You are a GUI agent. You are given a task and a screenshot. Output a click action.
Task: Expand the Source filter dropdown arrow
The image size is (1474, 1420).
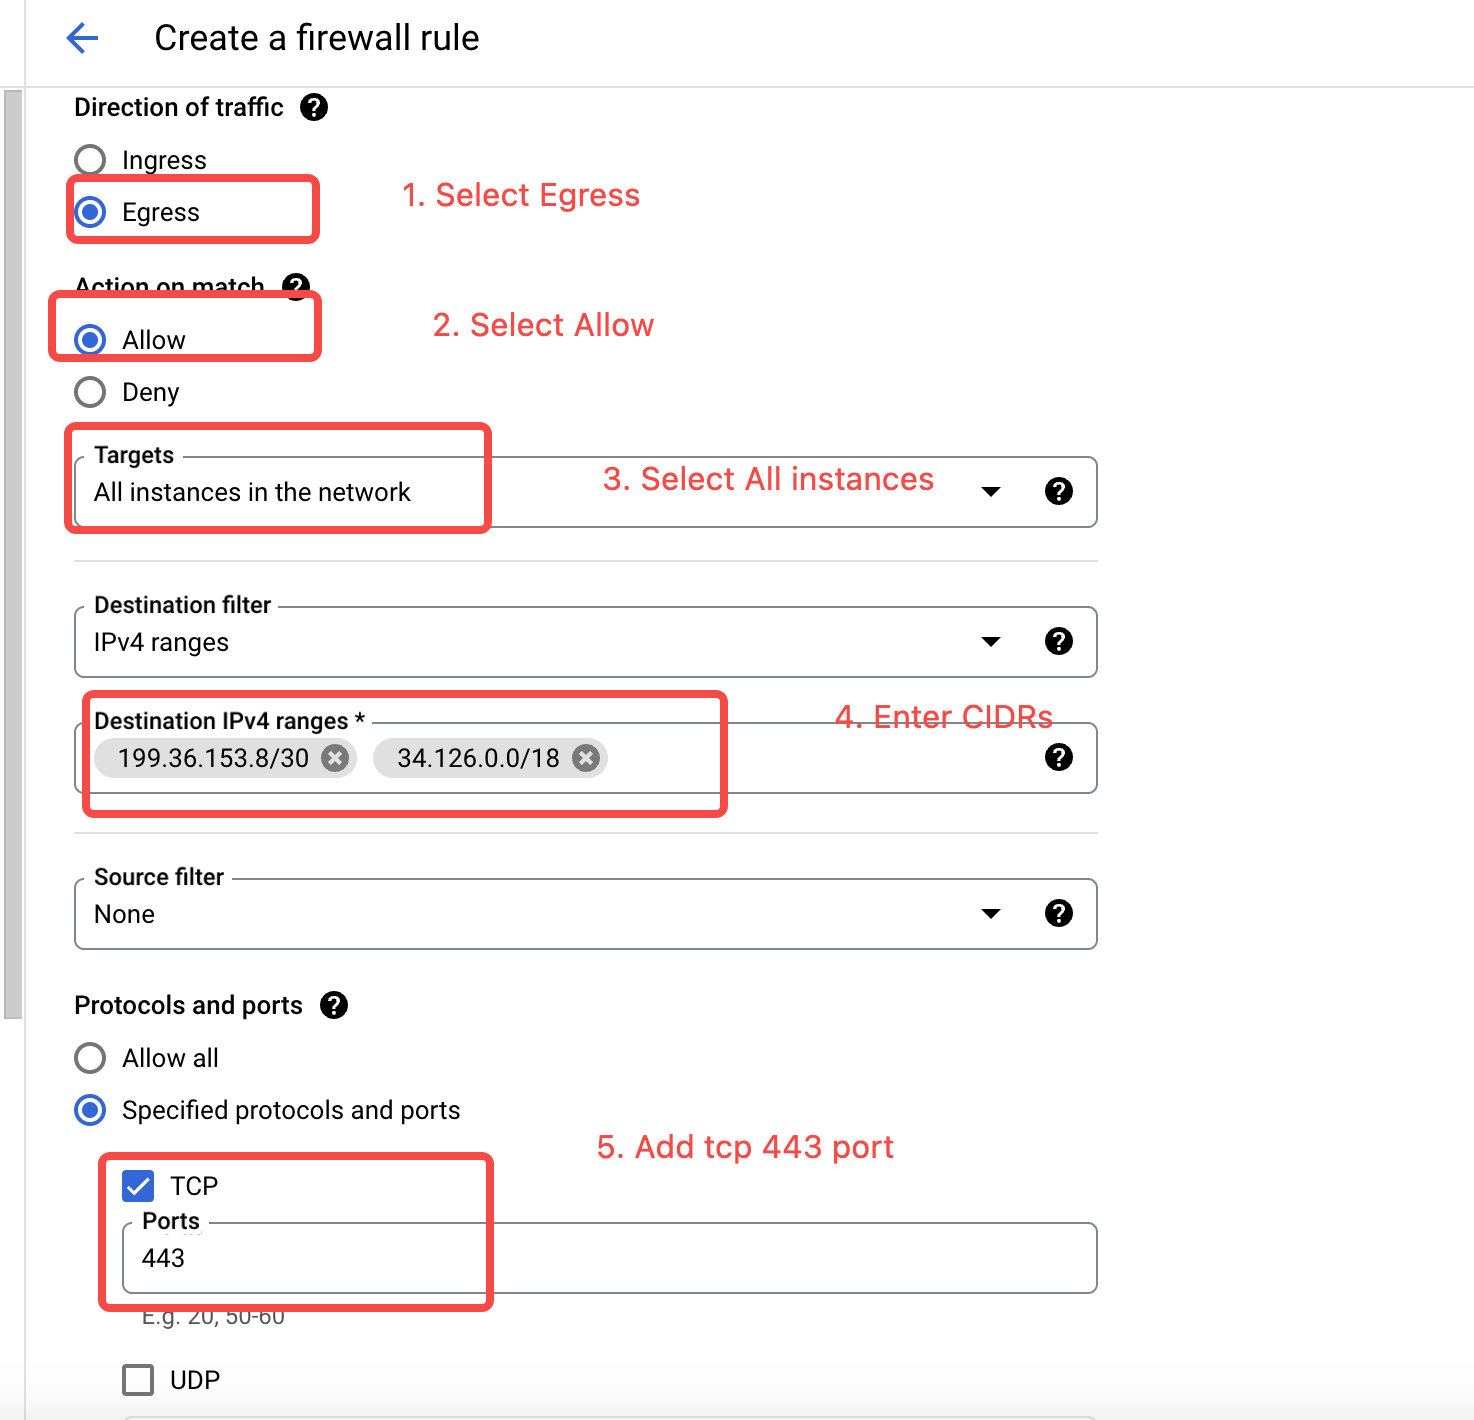991,913
